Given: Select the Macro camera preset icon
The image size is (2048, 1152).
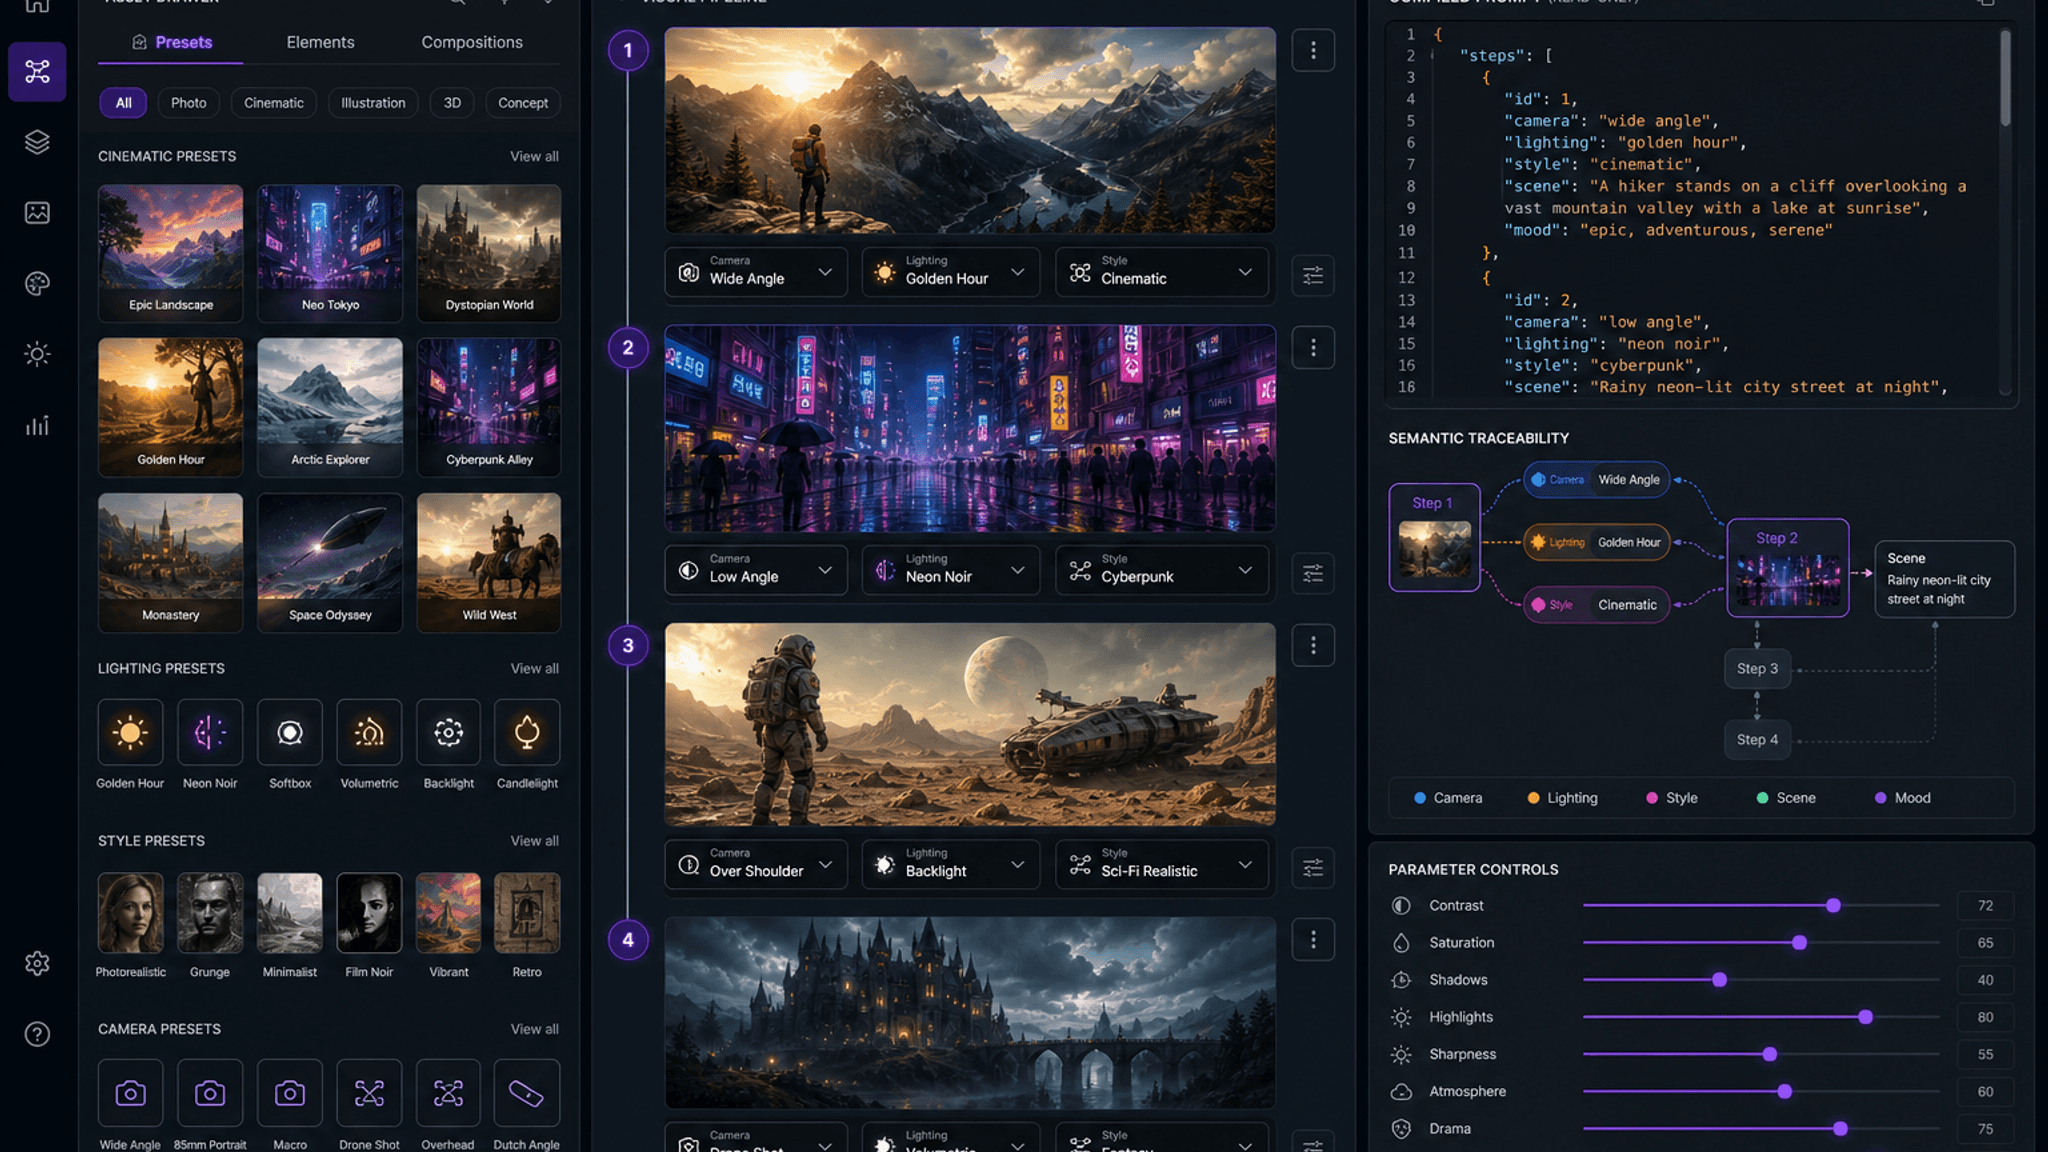Looking at the screenshot, I should (290, 1093).
